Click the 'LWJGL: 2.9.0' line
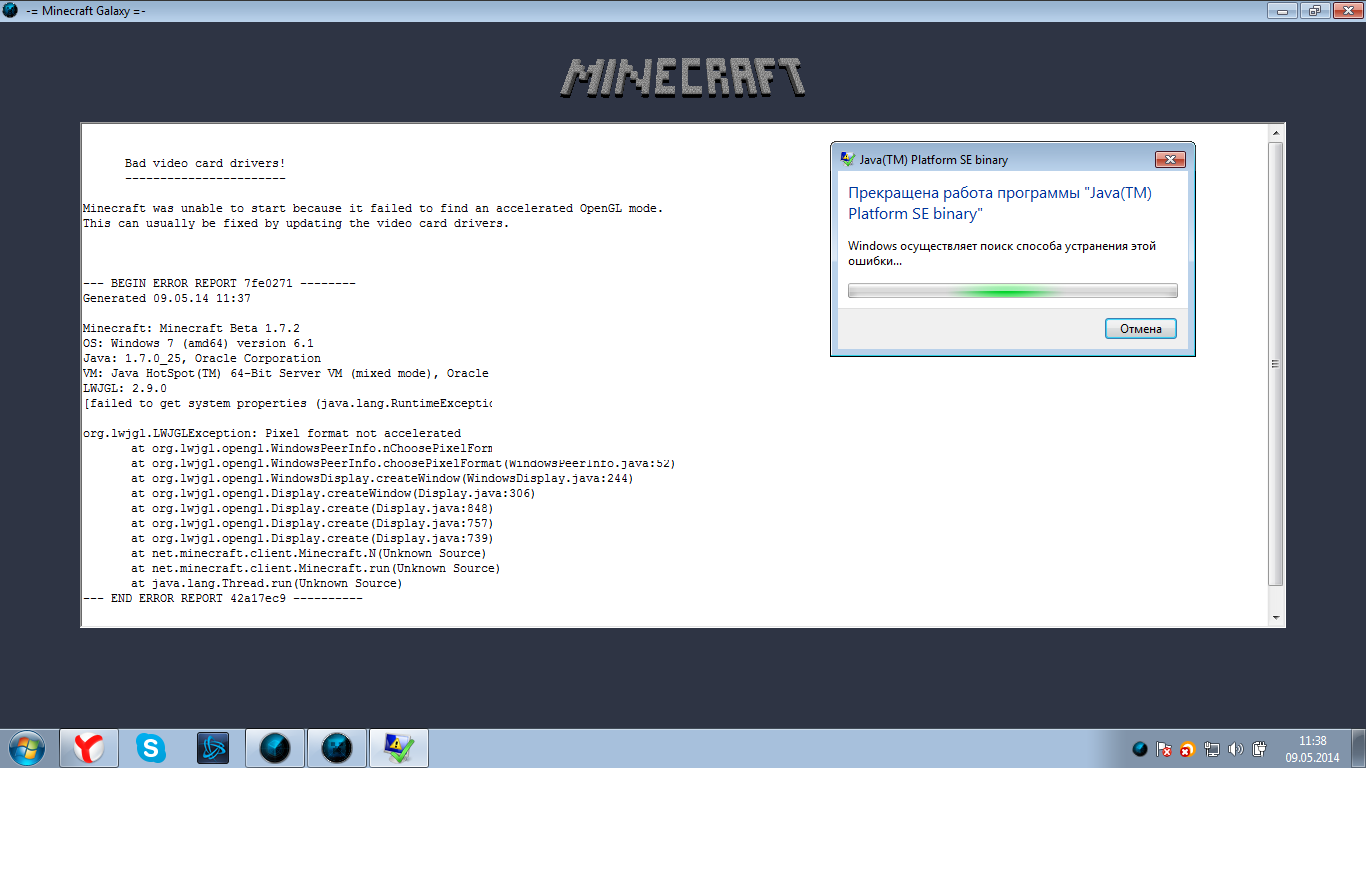Image resolution: width=1366 pixels, height=871 pixels. [125, 388]
